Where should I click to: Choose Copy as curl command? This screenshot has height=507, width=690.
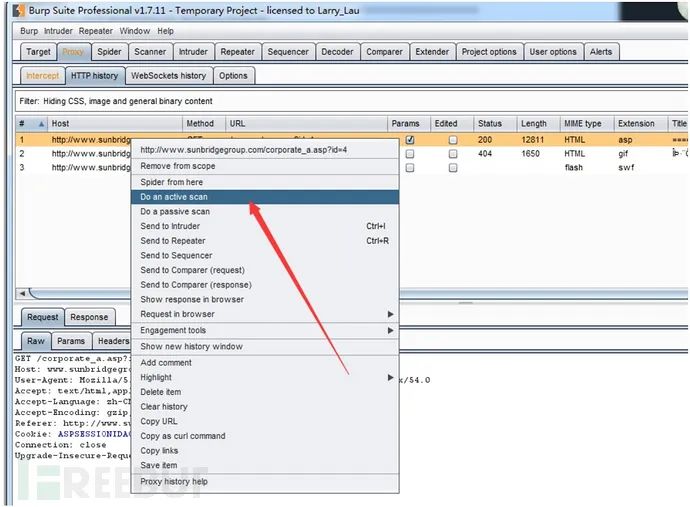(265, 436)
